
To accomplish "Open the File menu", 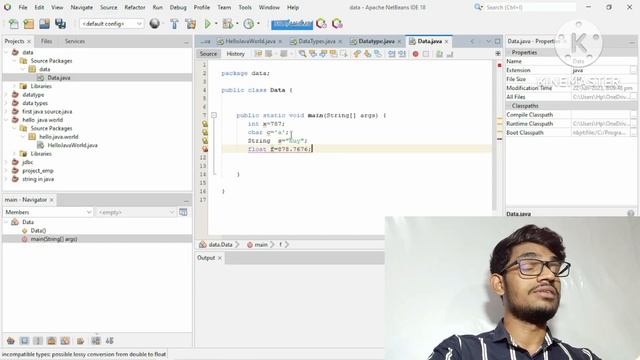I will (23, 7).
